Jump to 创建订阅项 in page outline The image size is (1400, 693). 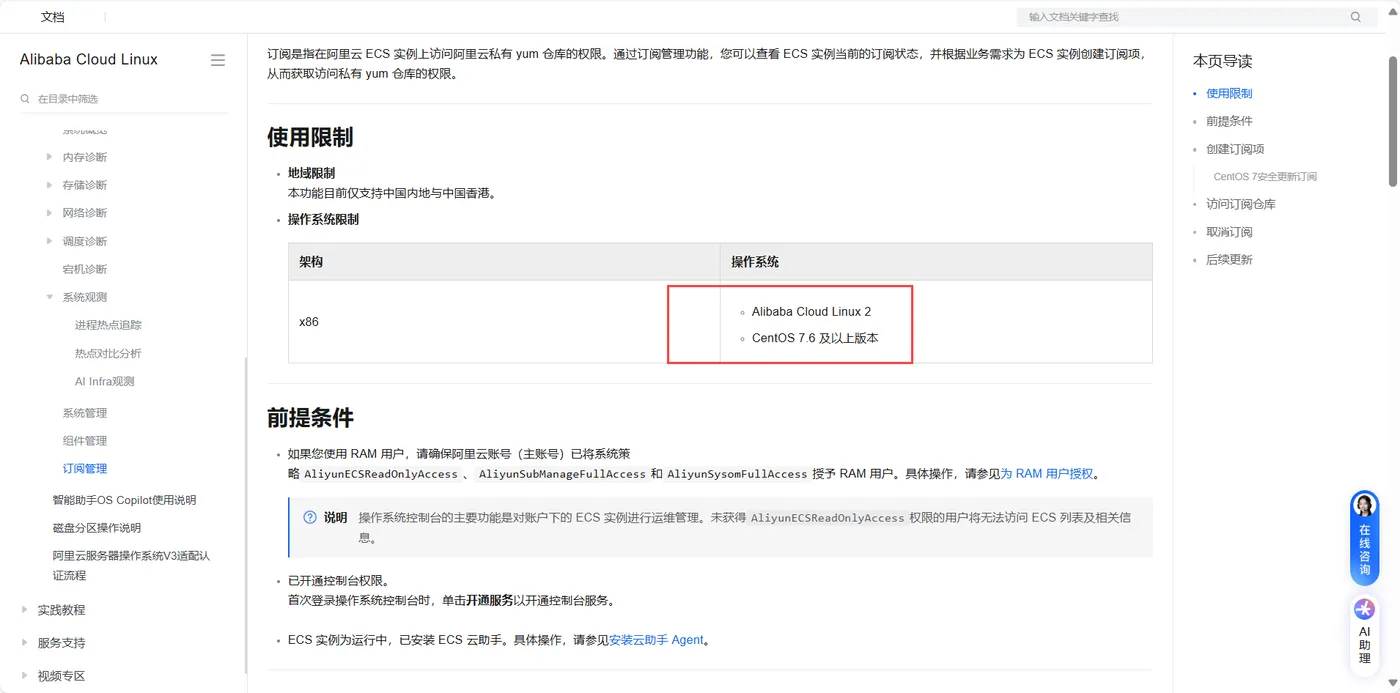tap(1235, 149)
